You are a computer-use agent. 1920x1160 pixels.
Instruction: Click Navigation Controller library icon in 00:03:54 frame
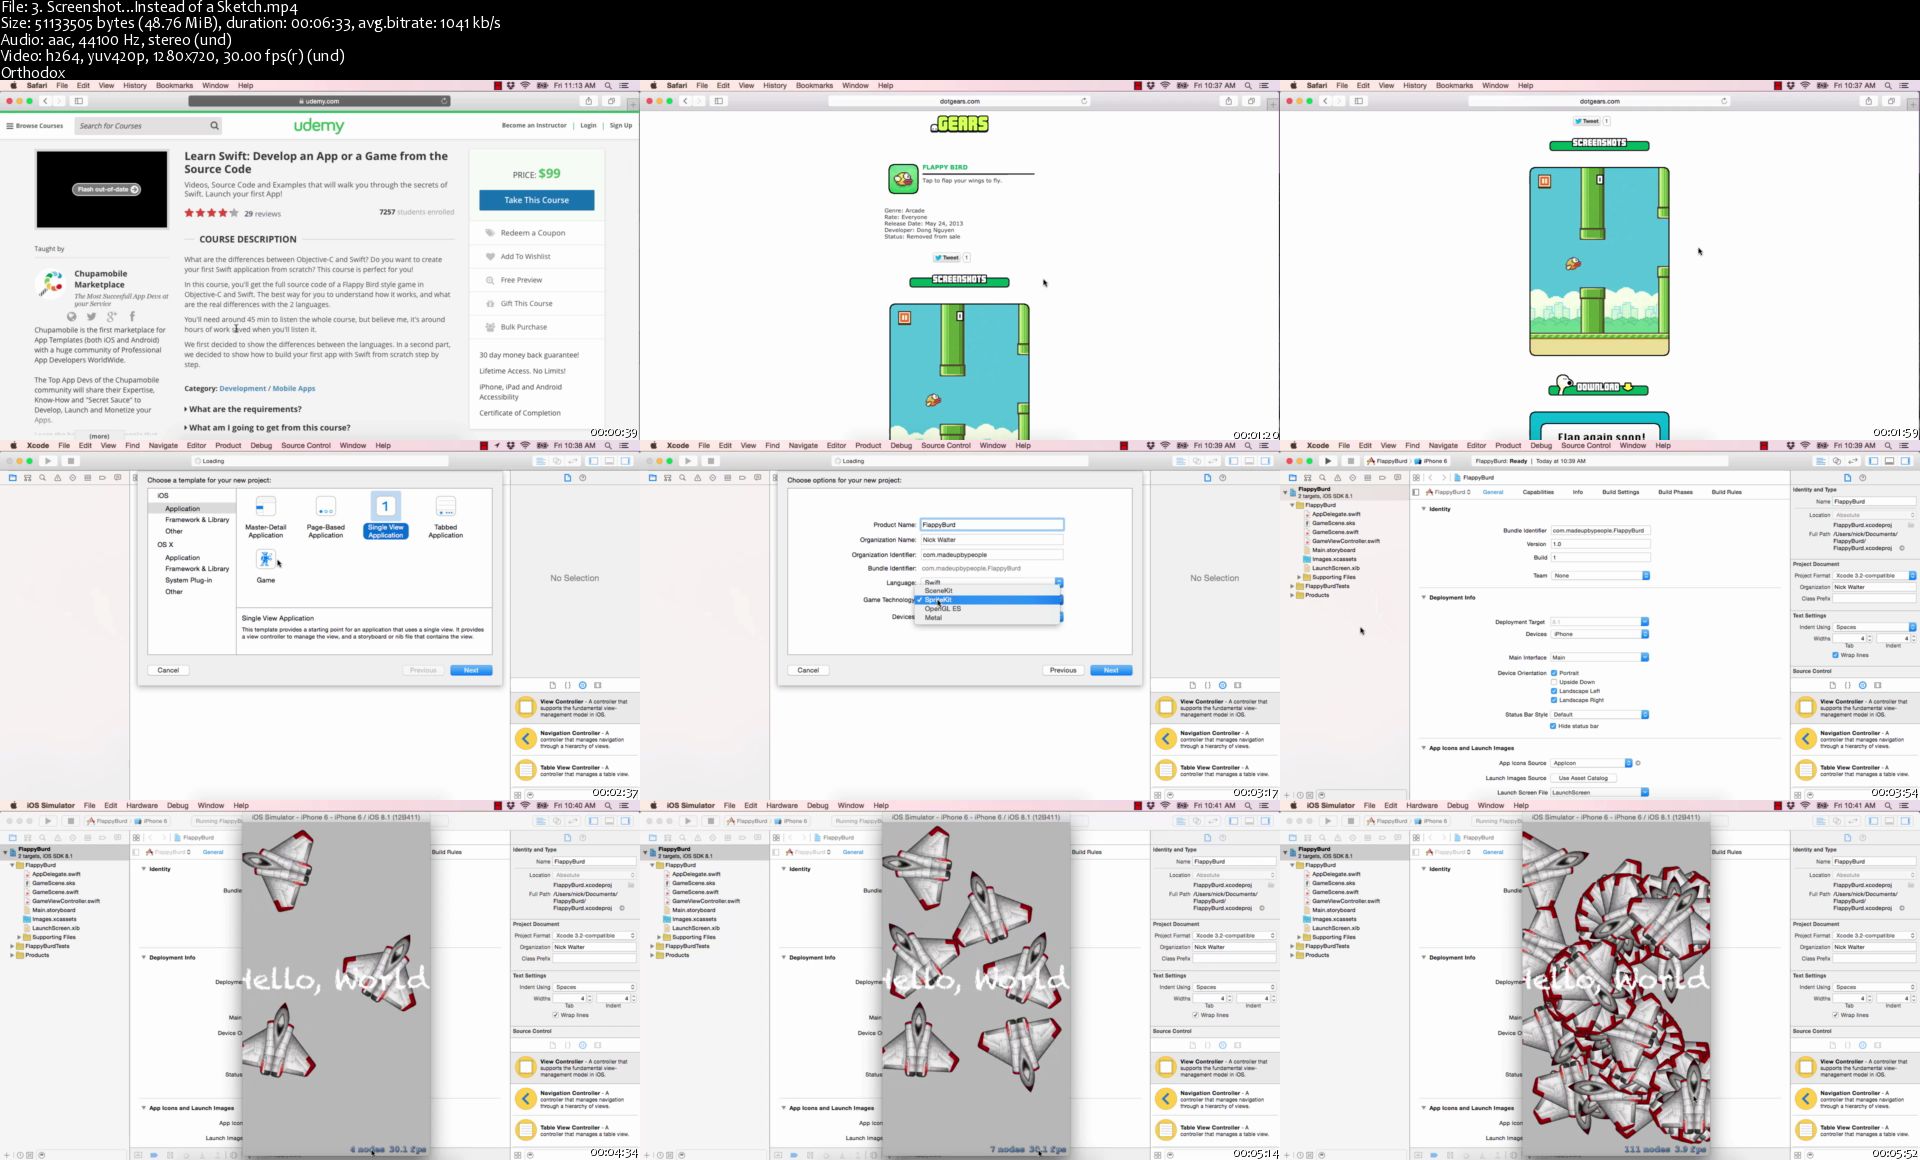[x=1805, y=739]
